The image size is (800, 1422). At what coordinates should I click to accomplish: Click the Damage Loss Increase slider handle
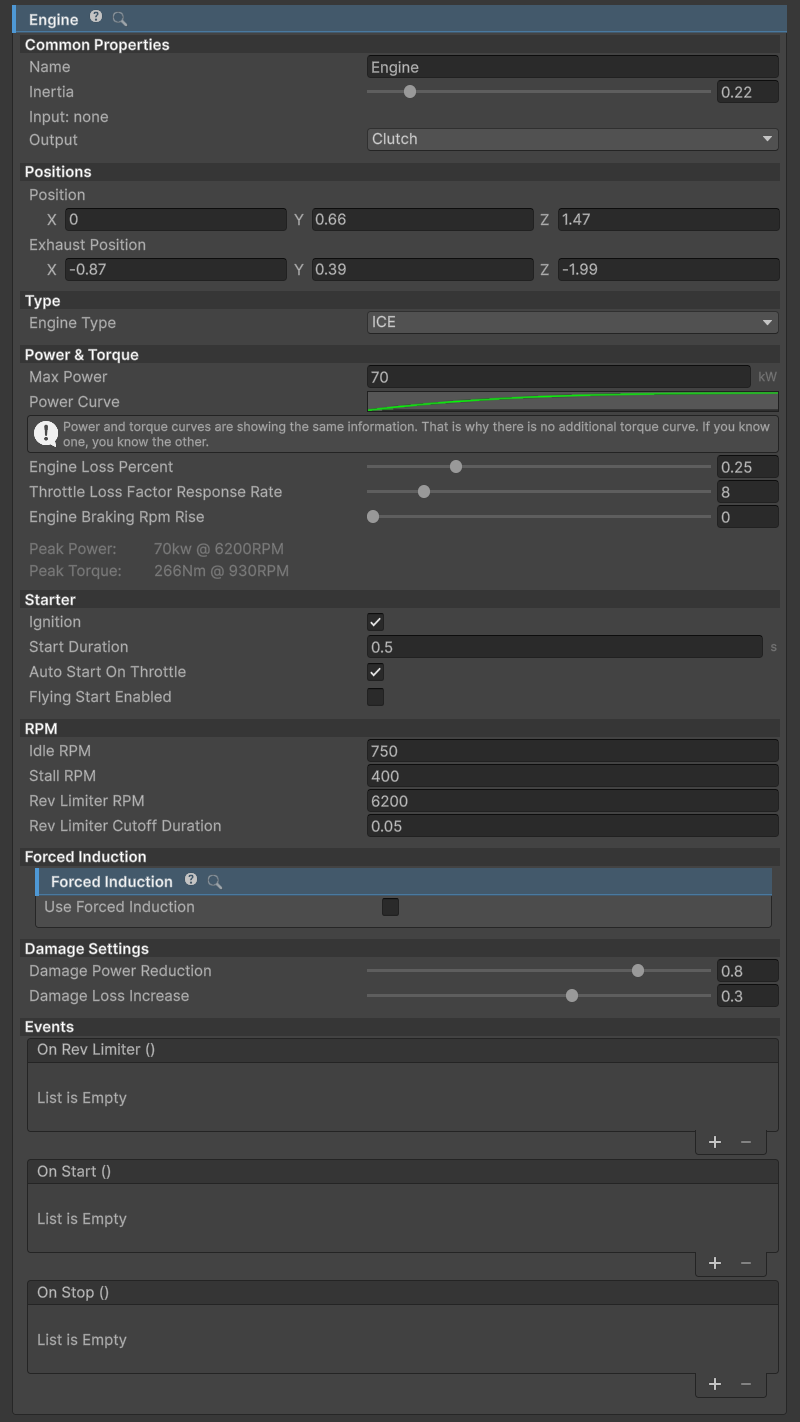coord(572,996)
